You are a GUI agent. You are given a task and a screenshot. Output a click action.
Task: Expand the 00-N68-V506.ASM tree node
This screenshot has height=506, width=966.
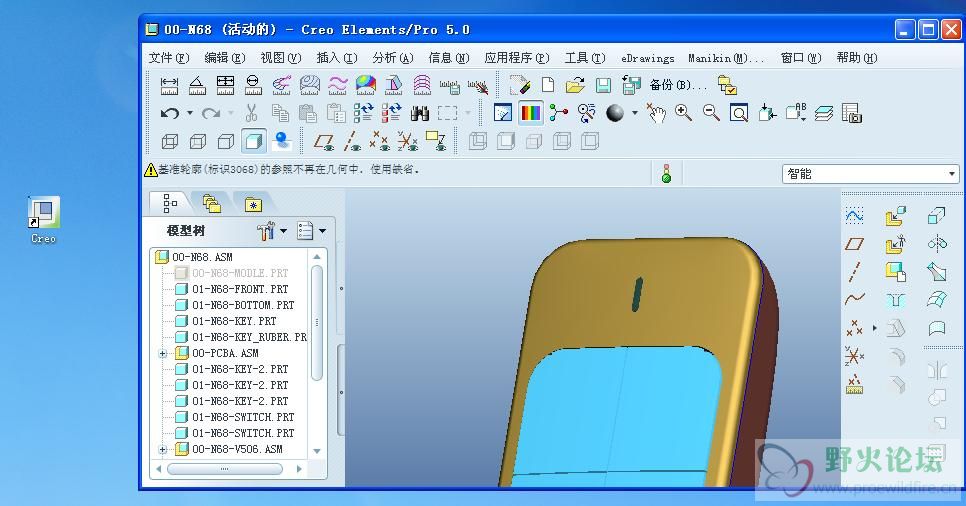coord(163,450)
